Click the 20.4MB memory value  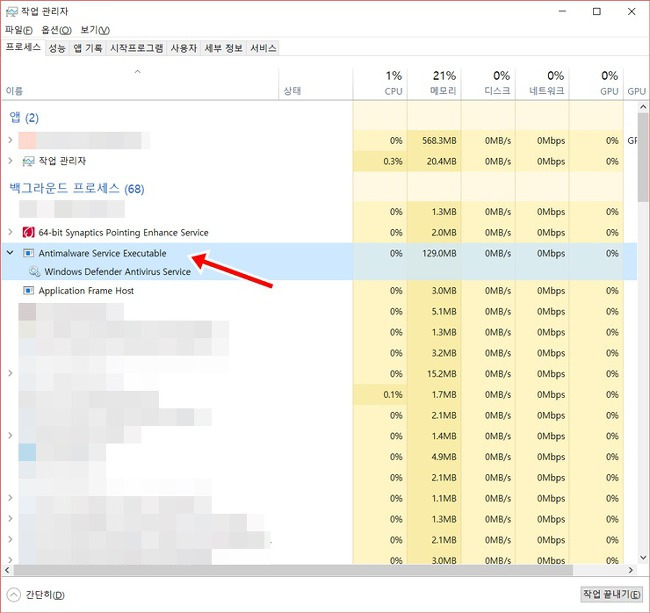[442, 161]
